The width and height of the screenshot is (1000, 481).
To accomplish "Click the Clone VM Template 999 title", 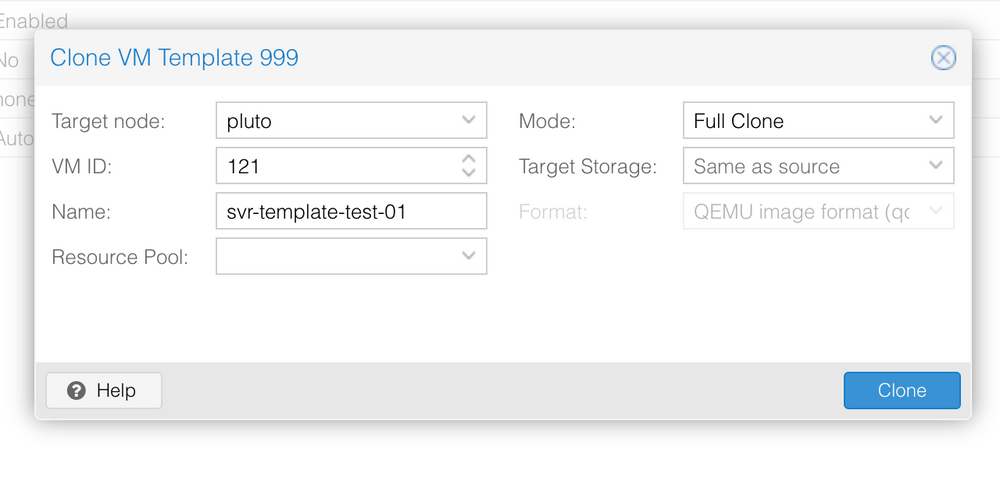I will tap(174, 58).
